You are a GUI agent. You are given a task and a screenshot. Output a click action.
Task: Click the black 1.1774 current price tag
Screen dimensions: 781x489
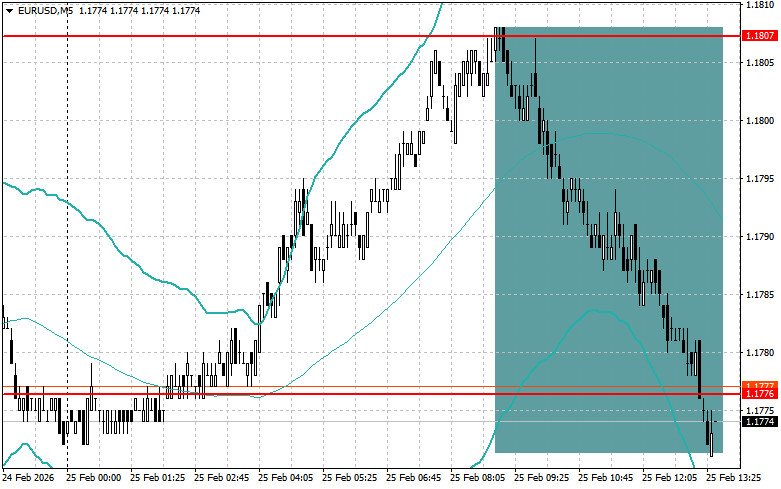(x=760, y=422)
